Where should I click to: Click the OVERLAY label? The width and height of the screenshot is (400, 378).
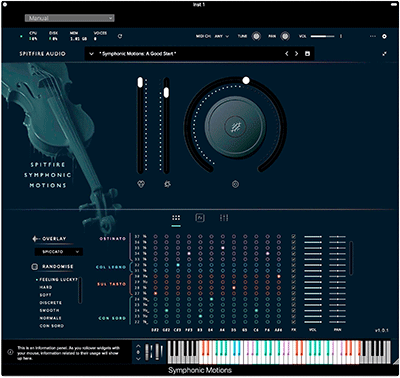(54, 239)
